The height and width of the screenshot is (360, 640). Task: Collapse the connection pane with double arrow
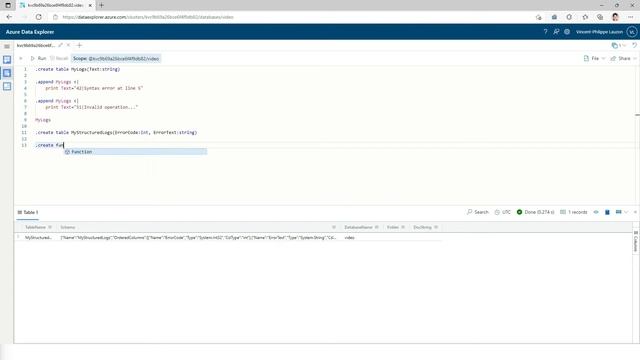(21, 58)
